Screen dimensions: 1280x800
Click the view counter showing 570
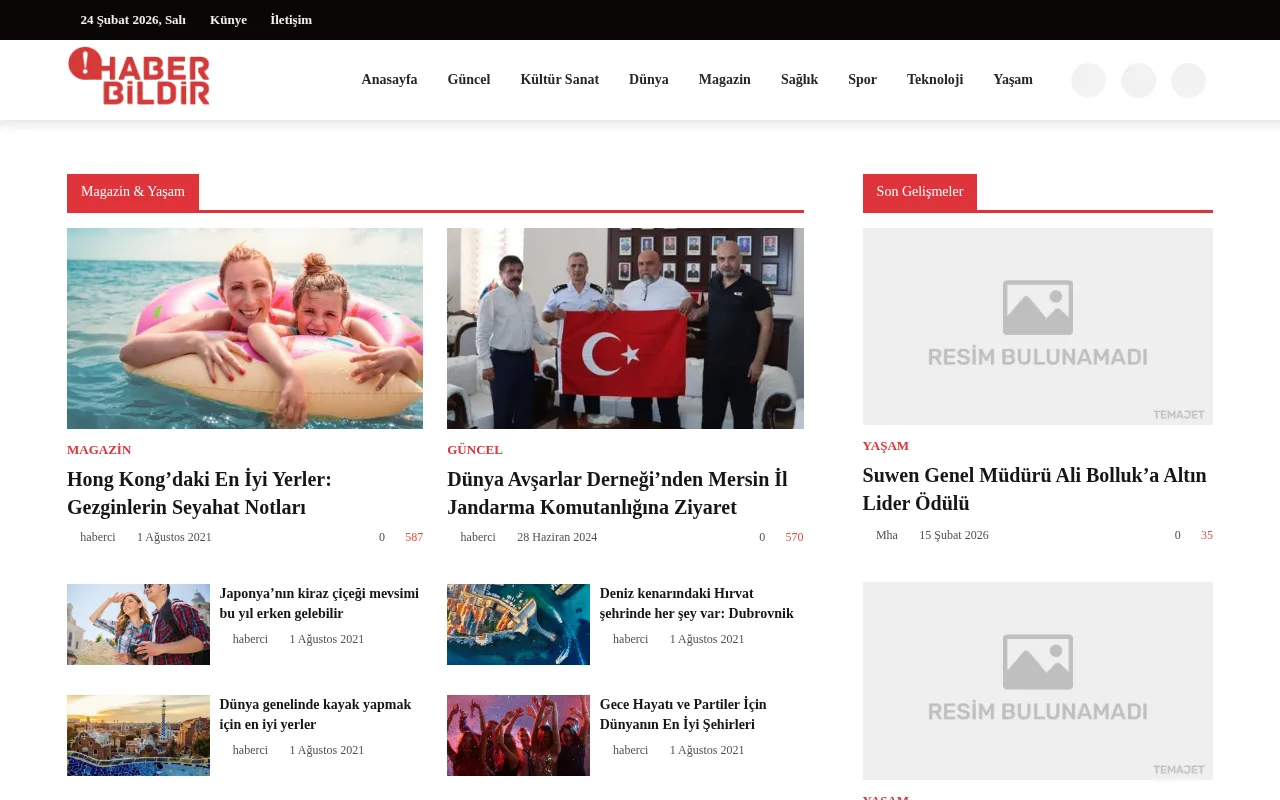pos(793,537)
